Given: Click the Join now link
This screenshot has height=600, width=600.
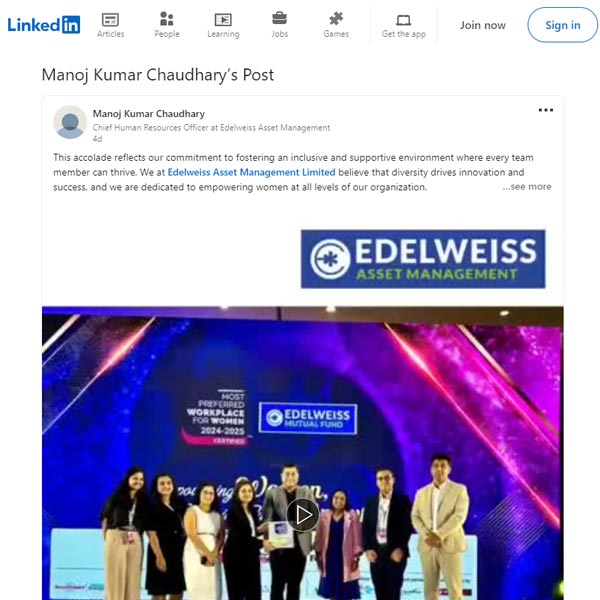Looking at the screenshot, I should click(483, 25).
